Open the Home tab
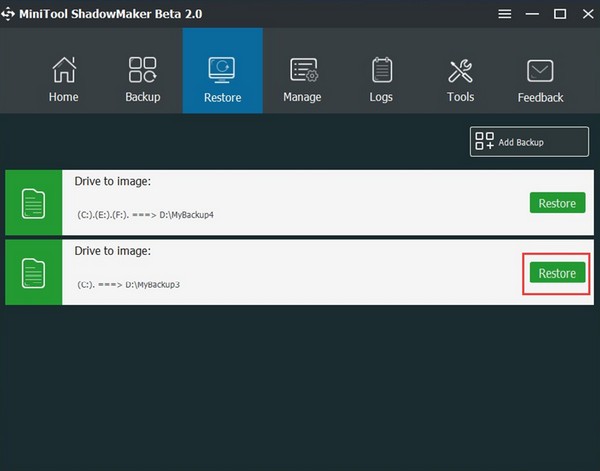 click(x=64, y=80)
